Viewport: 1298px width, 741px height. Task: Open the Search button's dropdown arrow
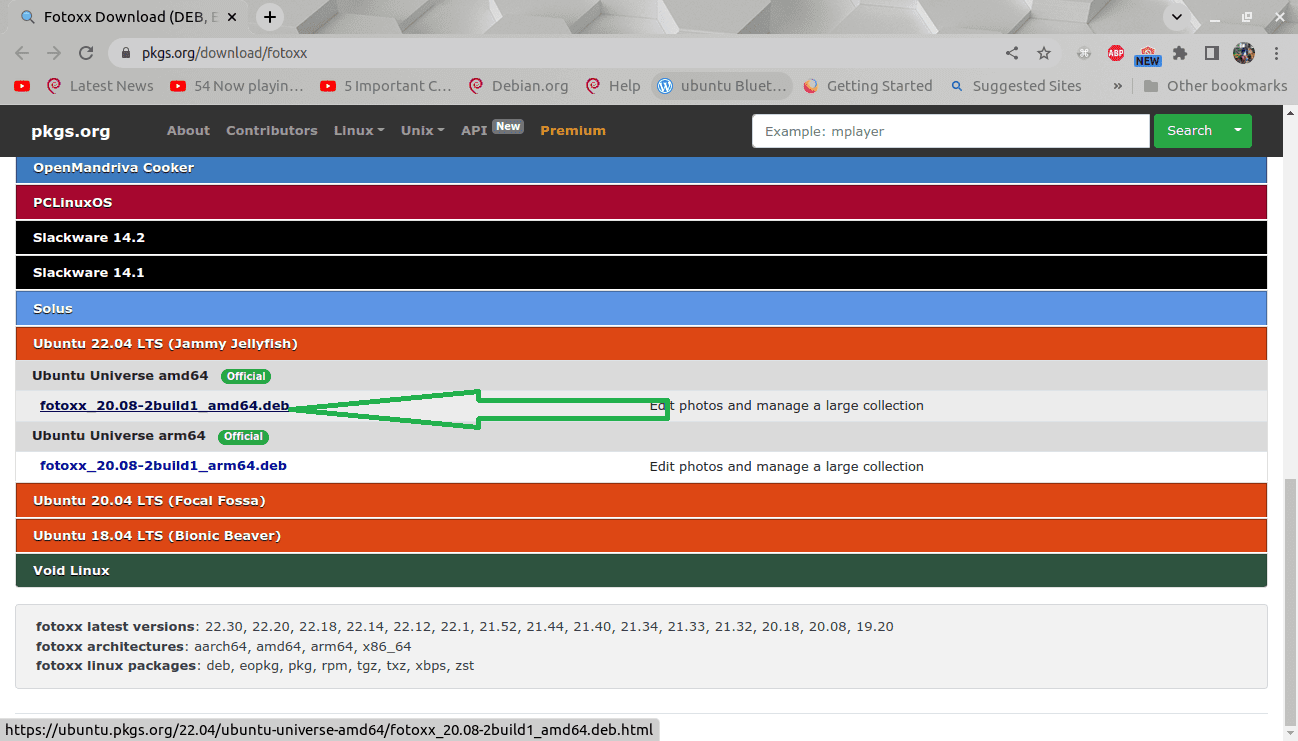[1238, 131]
